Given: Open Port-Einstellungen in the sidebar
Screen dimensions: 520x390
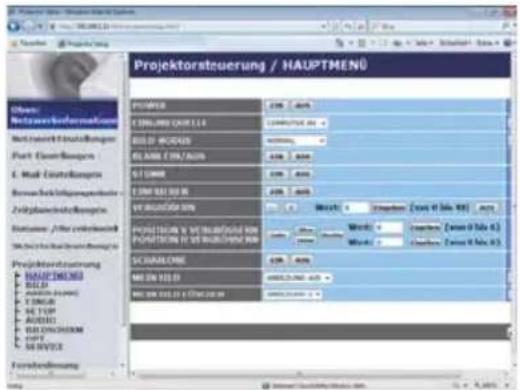Looking at the screenshot, I should tap(53, 156).
